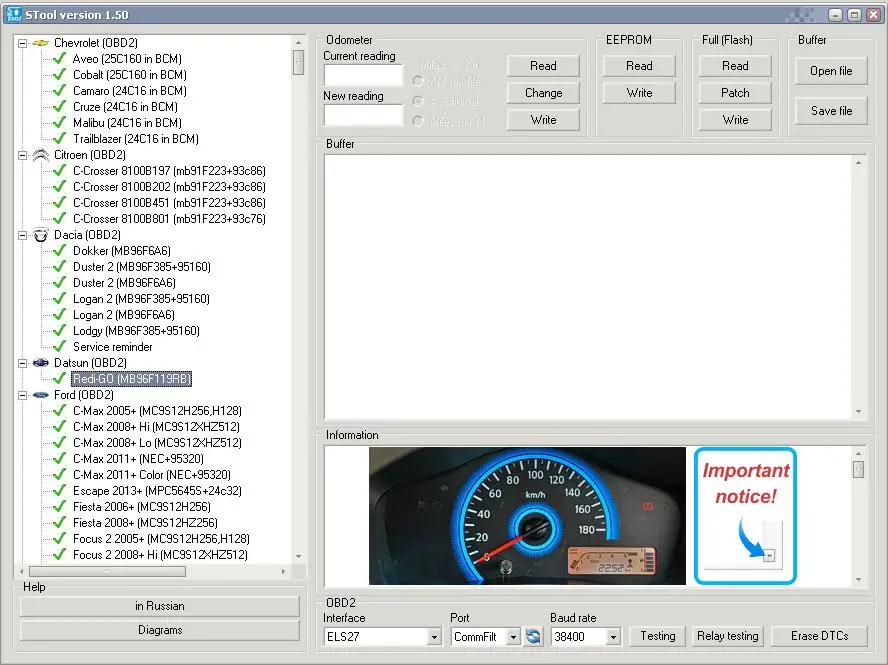Click the checkmark next to Fiesta 2006+
The height and width of the screenshot is (665, 888).
click(x=59, y=506)
